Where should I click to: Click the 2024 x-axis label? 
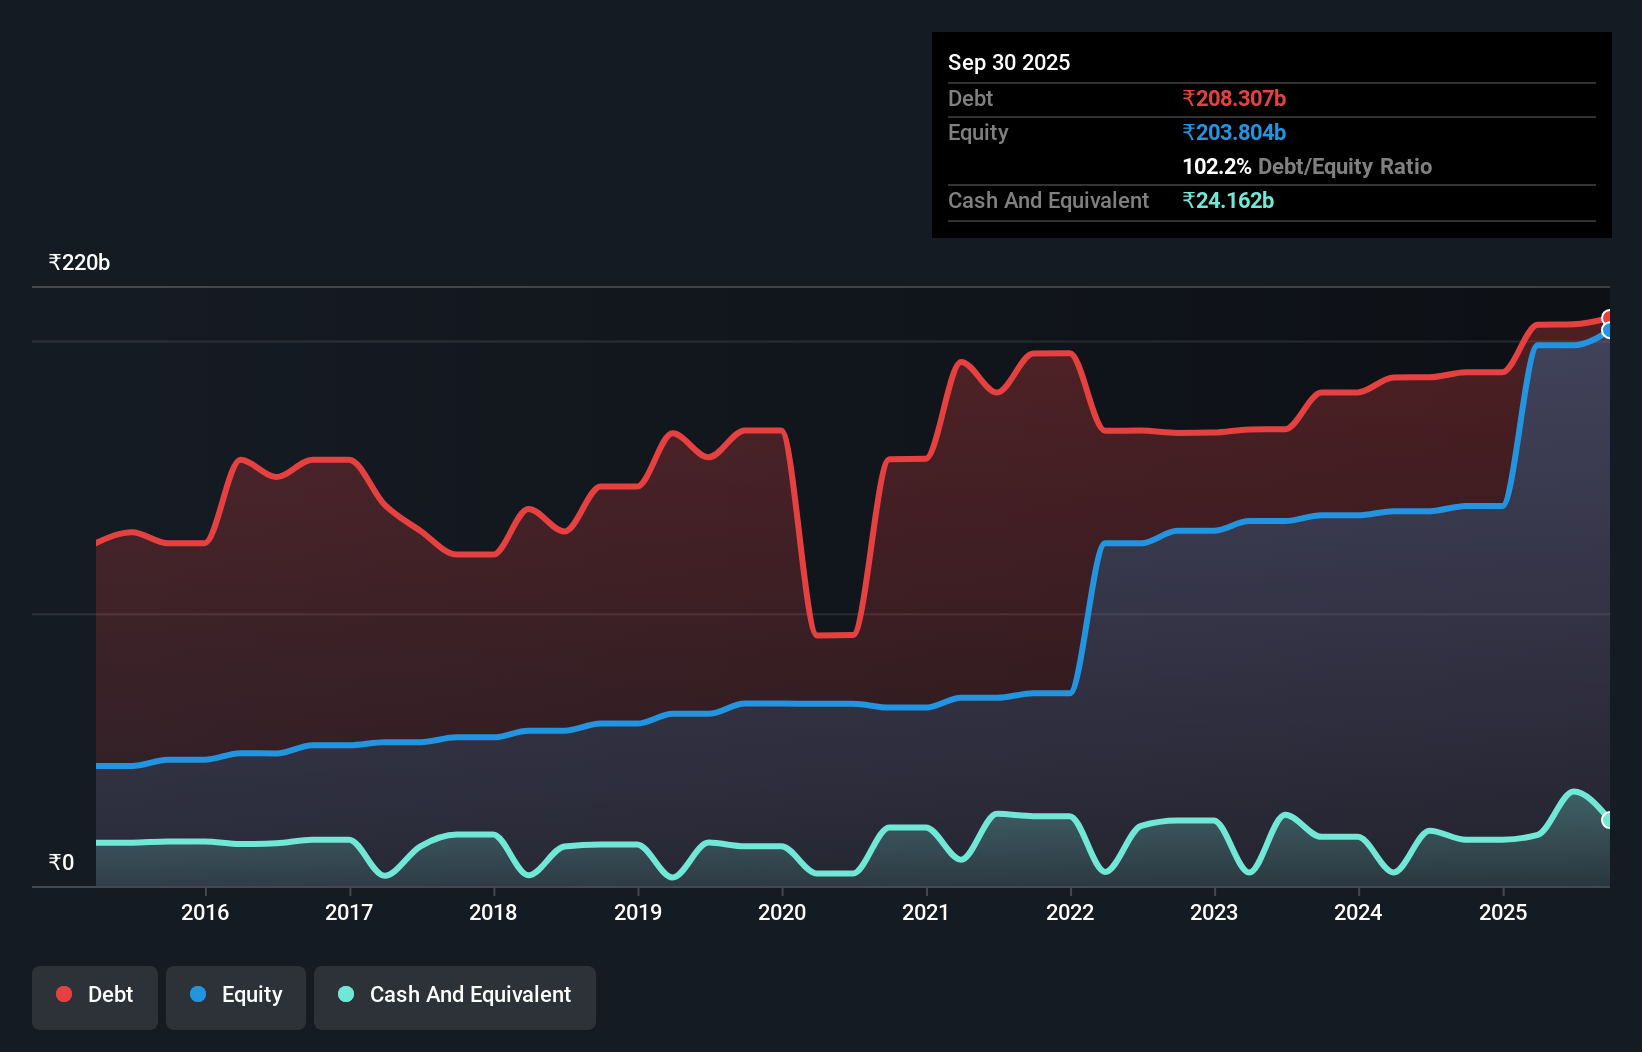[x=1358, y=912]
